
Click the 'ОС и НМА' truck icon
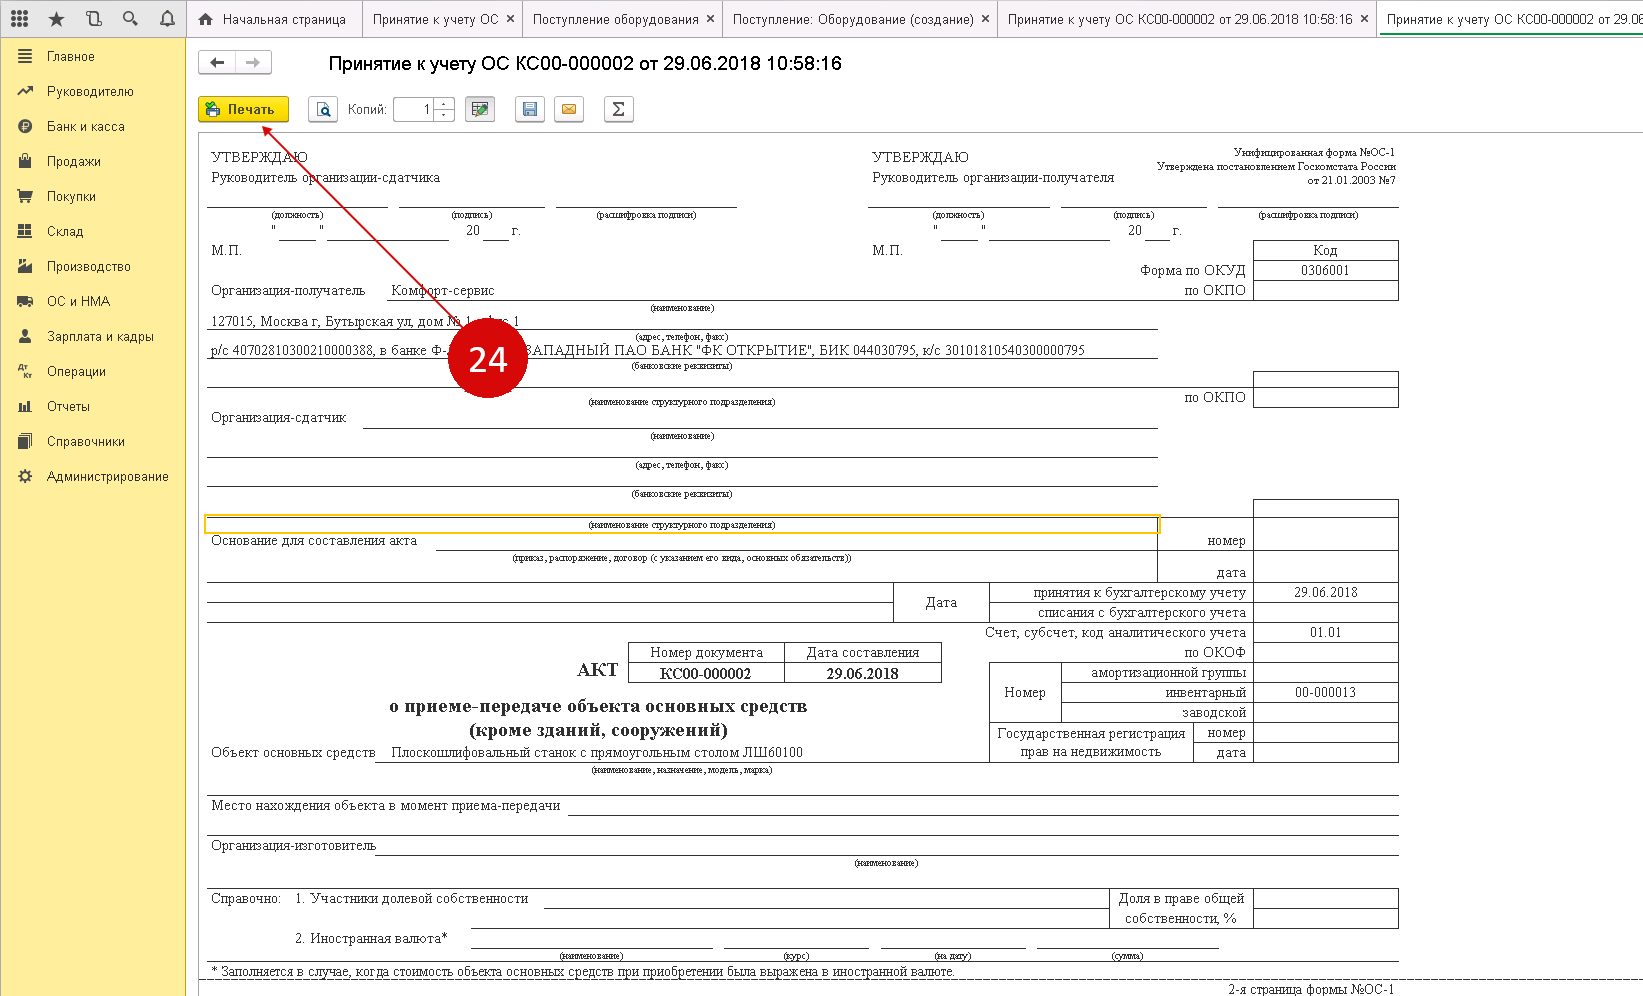pyautogui.click(x=25, y=302)
